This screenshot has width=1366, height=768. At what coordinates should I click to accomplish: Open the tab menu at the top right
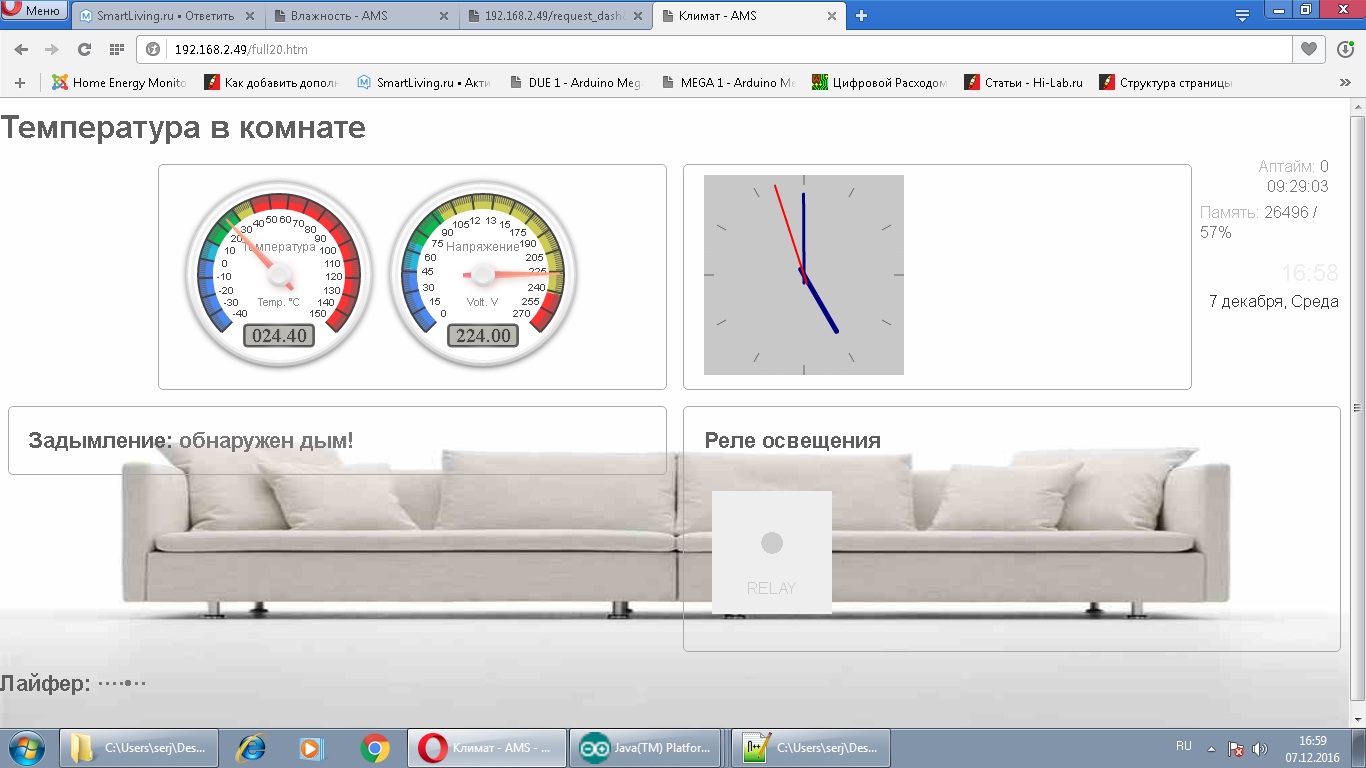(x=1242, y=15)
